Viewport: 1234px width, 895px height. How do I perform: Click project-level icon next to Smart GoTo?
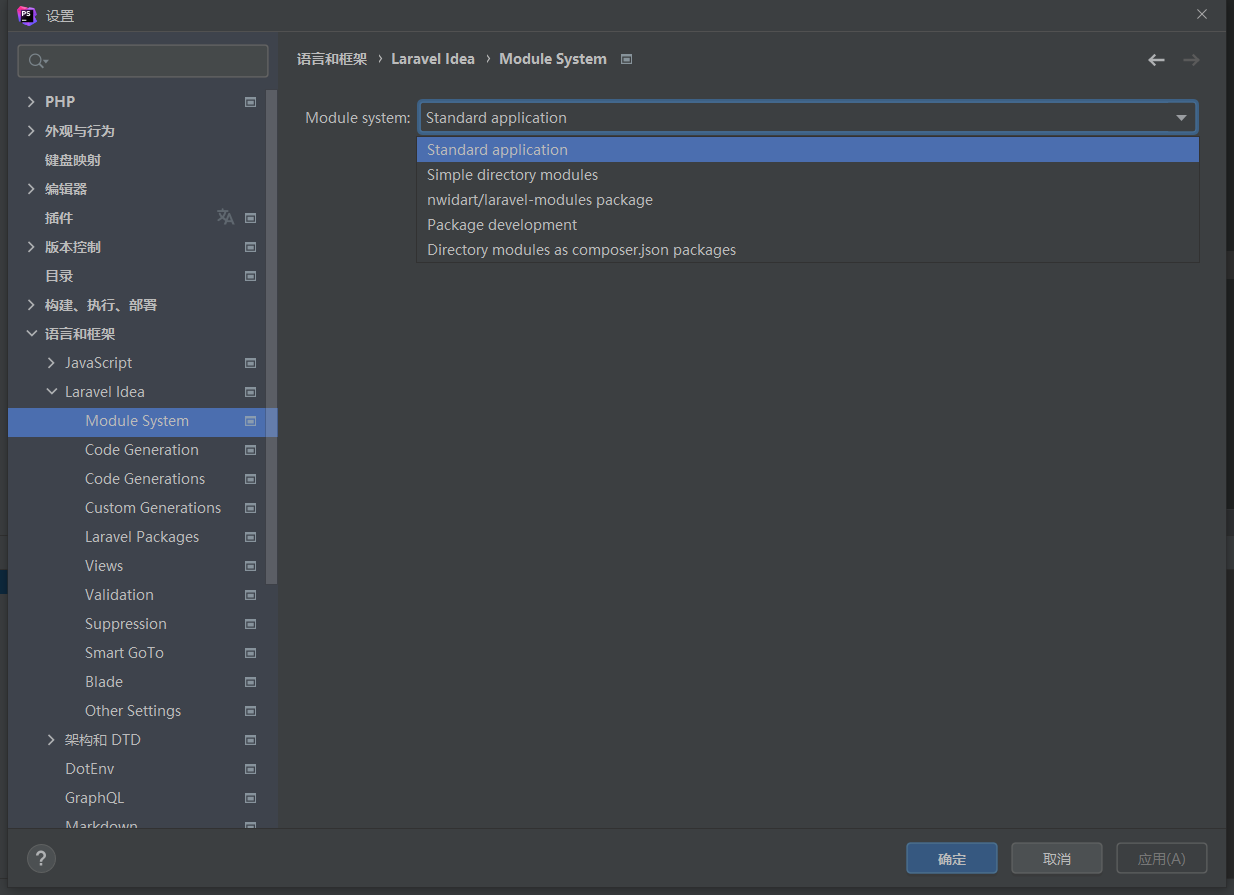coord(251,653)
